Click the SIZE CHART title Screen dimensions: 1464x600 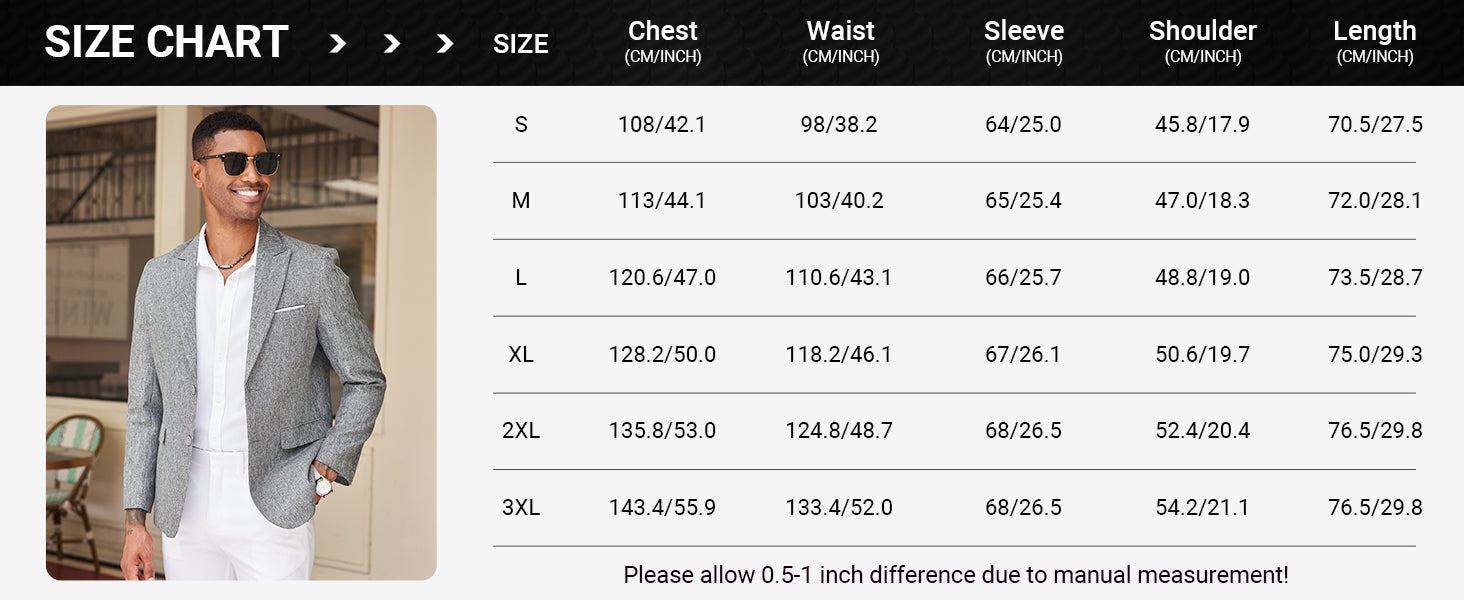166,42
